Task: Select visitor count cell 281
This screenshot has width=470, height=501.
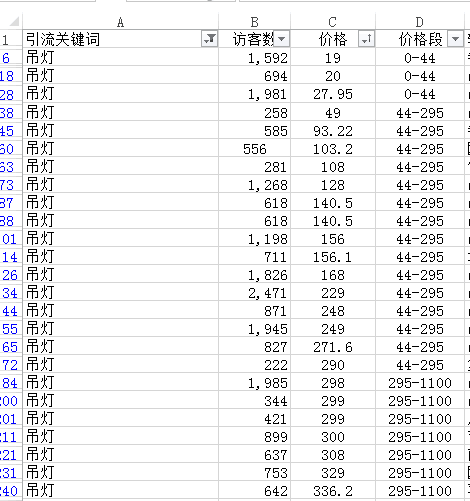Action: click(254, 166)
